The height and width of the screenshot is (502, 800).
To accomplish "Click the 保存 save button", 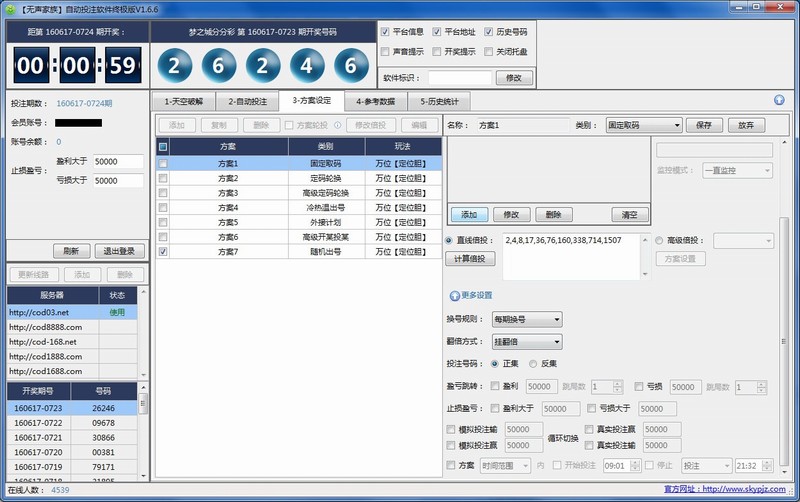I will (703, 125).
